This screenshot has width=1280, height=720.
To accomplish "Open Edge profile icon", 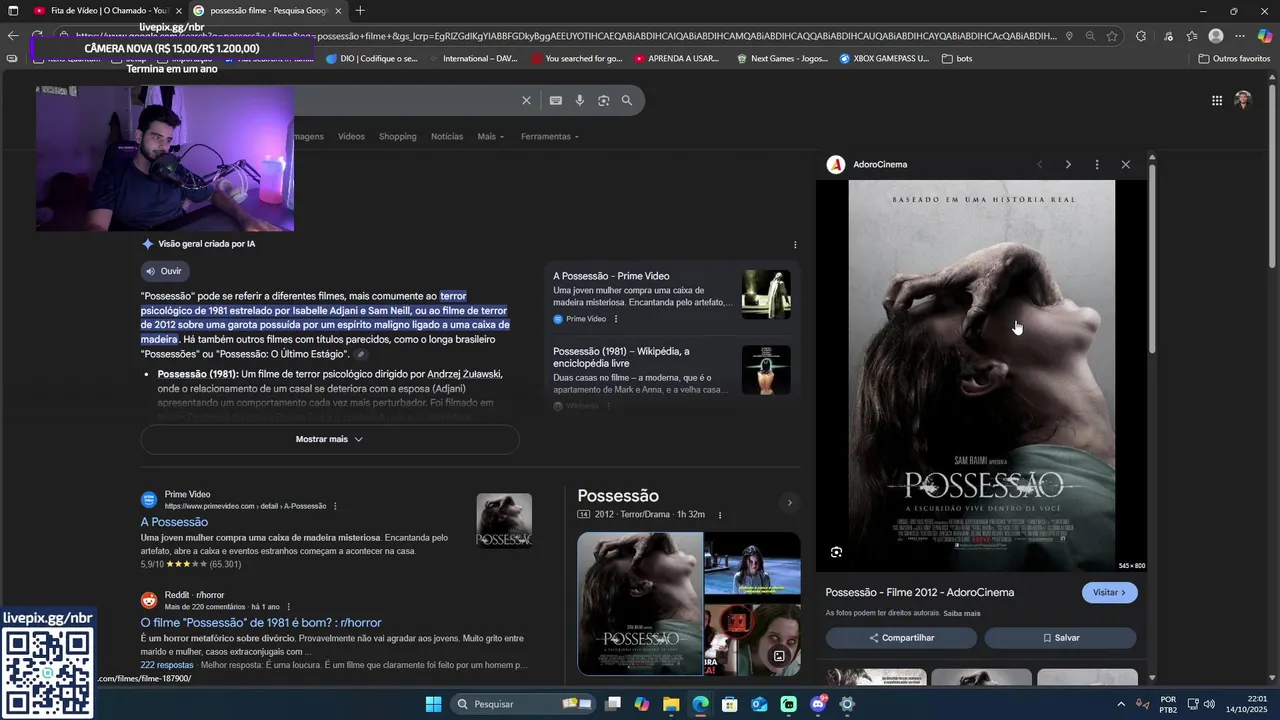I will point(1216,36).
